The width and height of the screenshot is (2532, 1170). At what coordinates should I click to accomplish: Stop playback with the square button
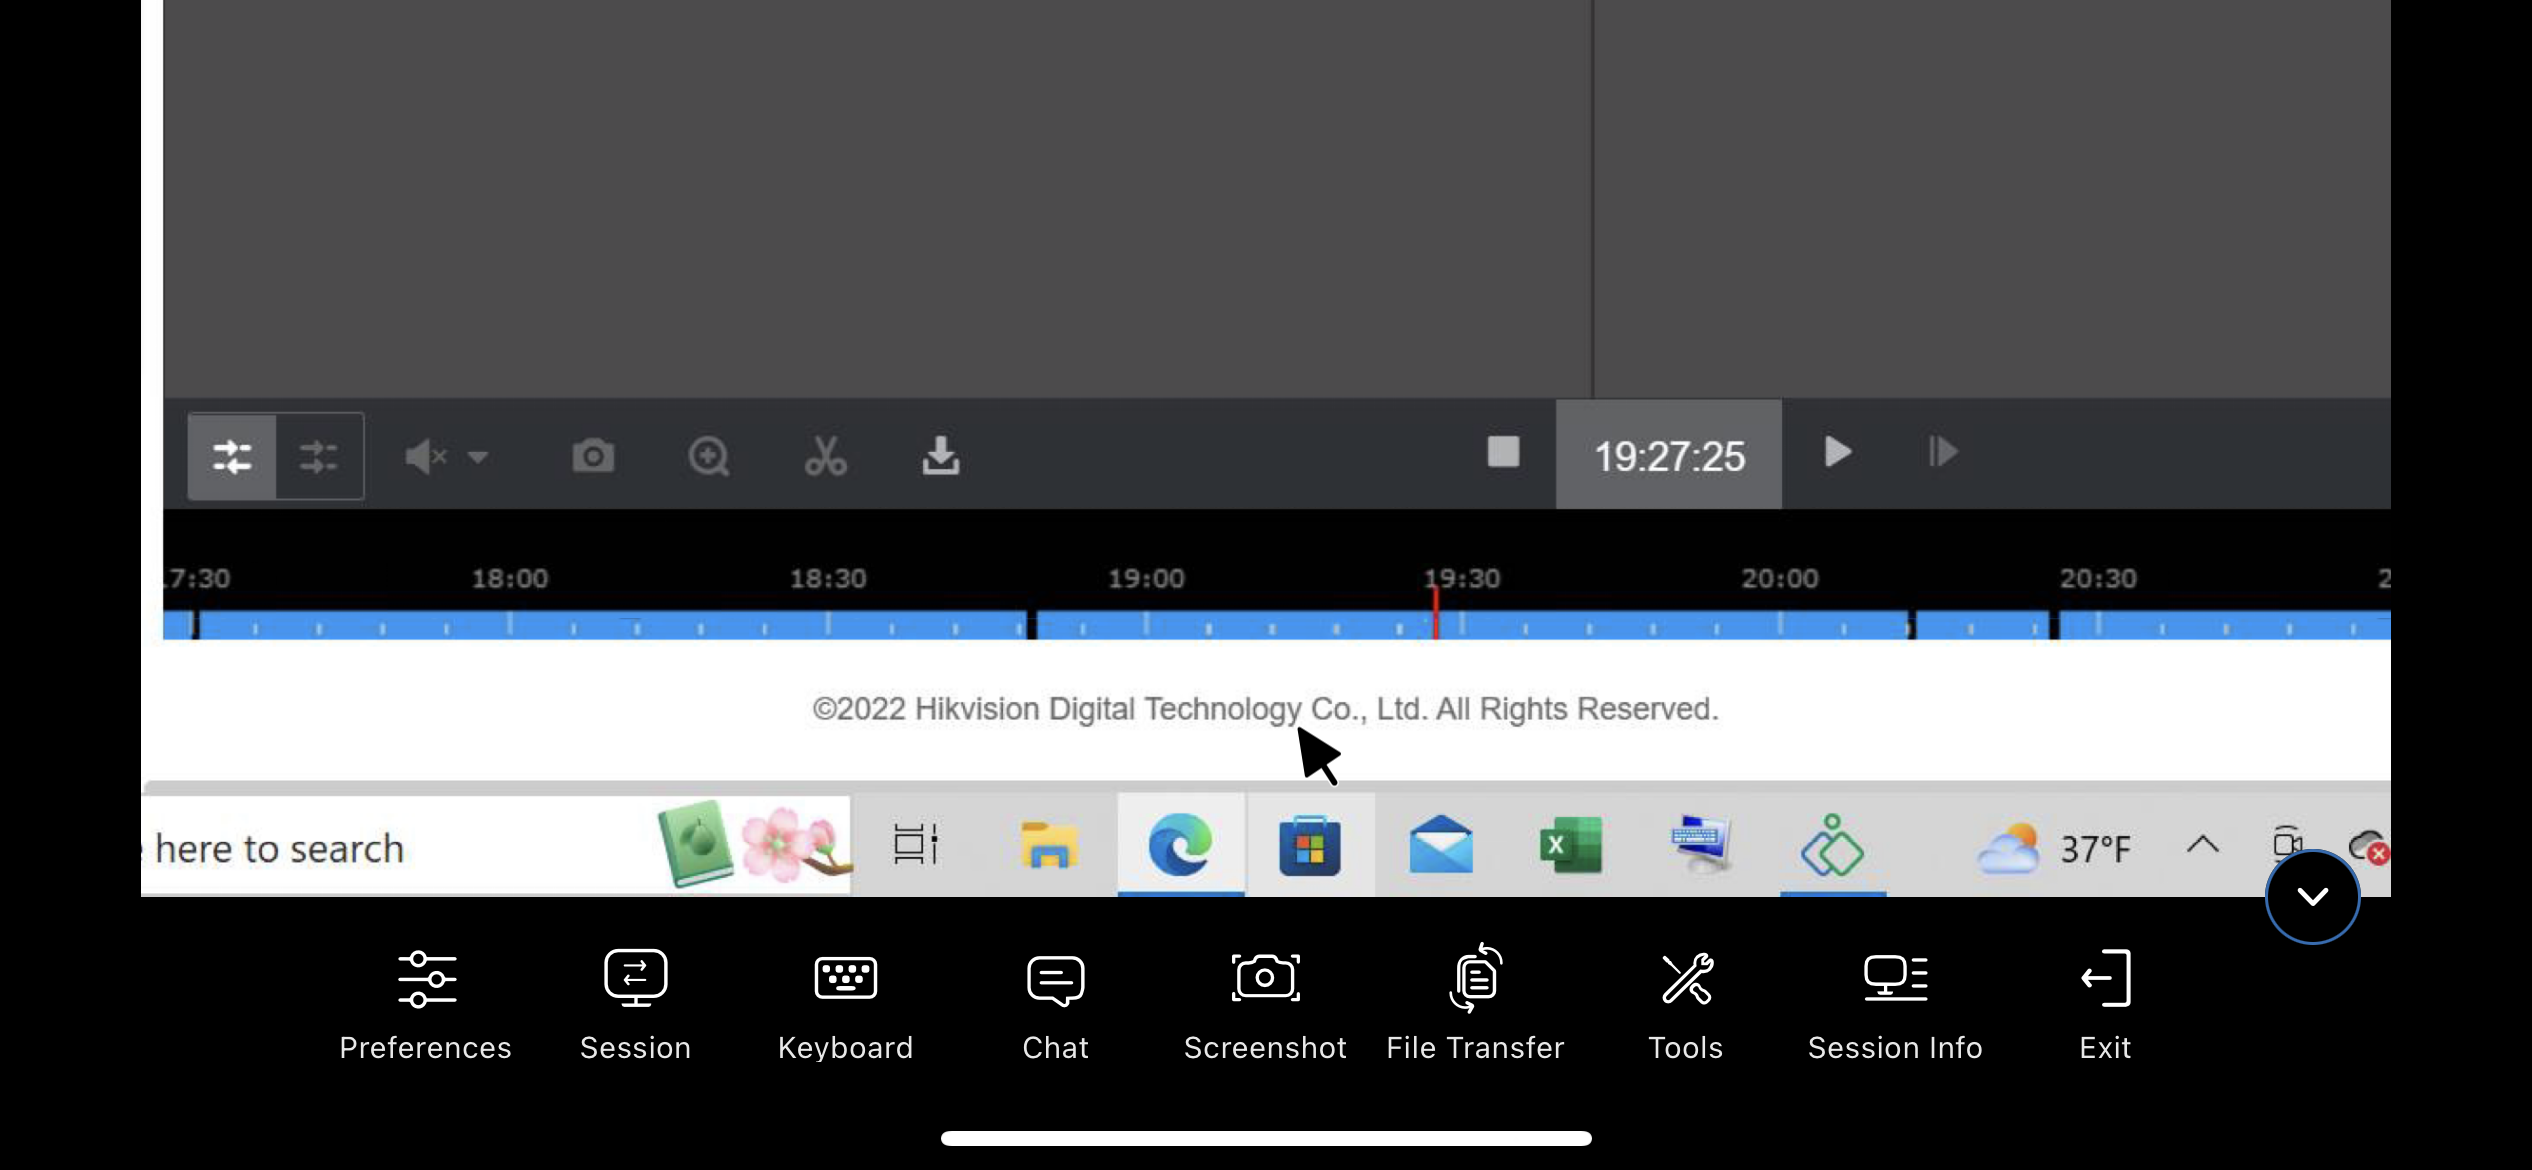1502,452
